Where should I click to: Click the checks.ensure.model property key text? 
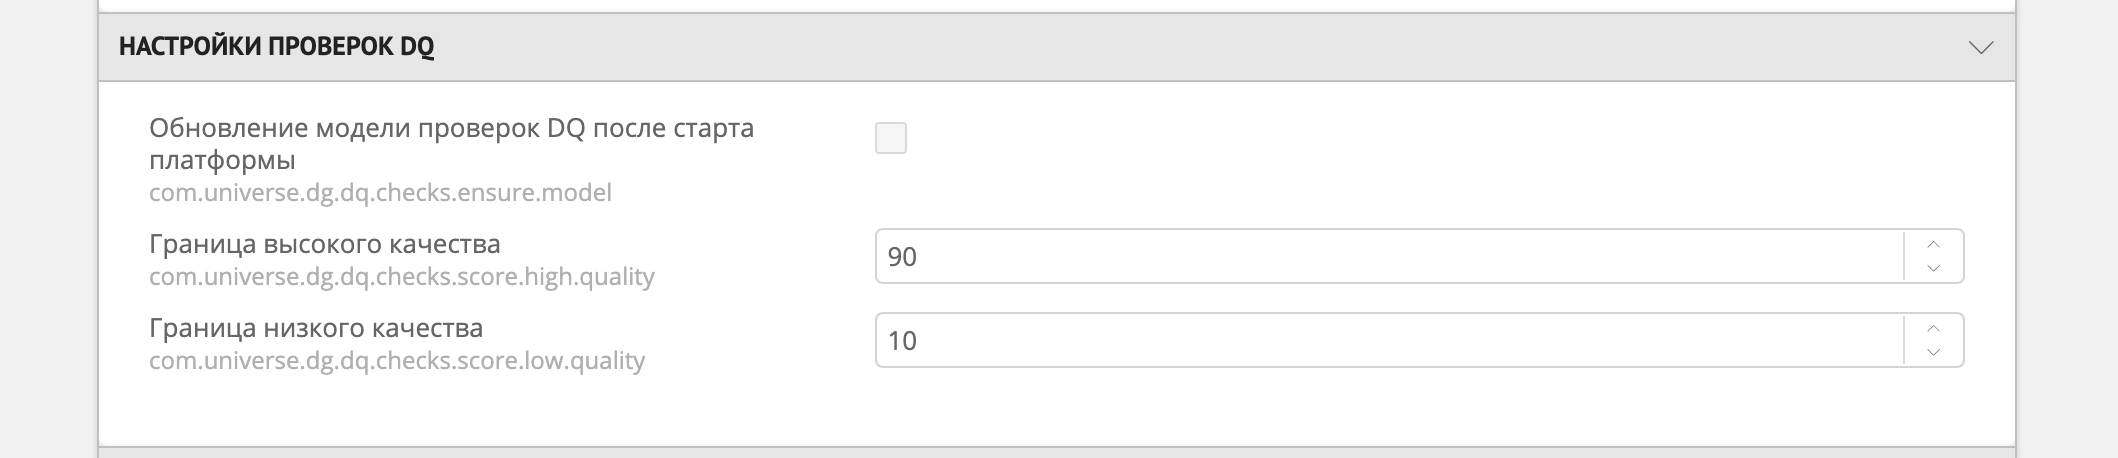pyautogui.click(x=380, y=192)
